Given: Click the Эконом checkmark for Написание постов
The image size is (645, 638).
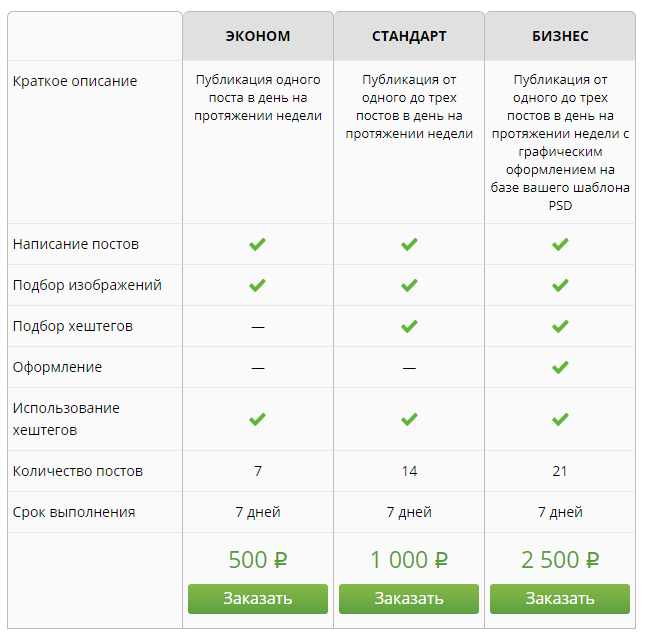Looking at the screenshot, I should click(258, 244).
